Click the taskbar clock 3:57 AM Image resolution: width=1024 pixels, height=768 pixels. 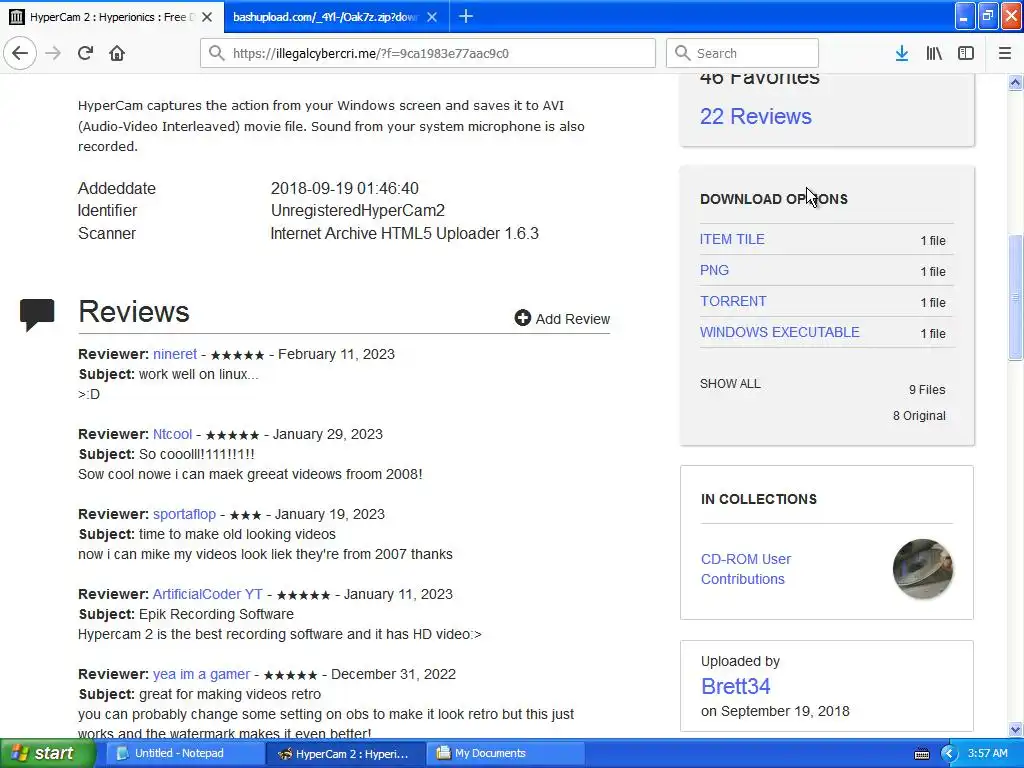(987, 753)
